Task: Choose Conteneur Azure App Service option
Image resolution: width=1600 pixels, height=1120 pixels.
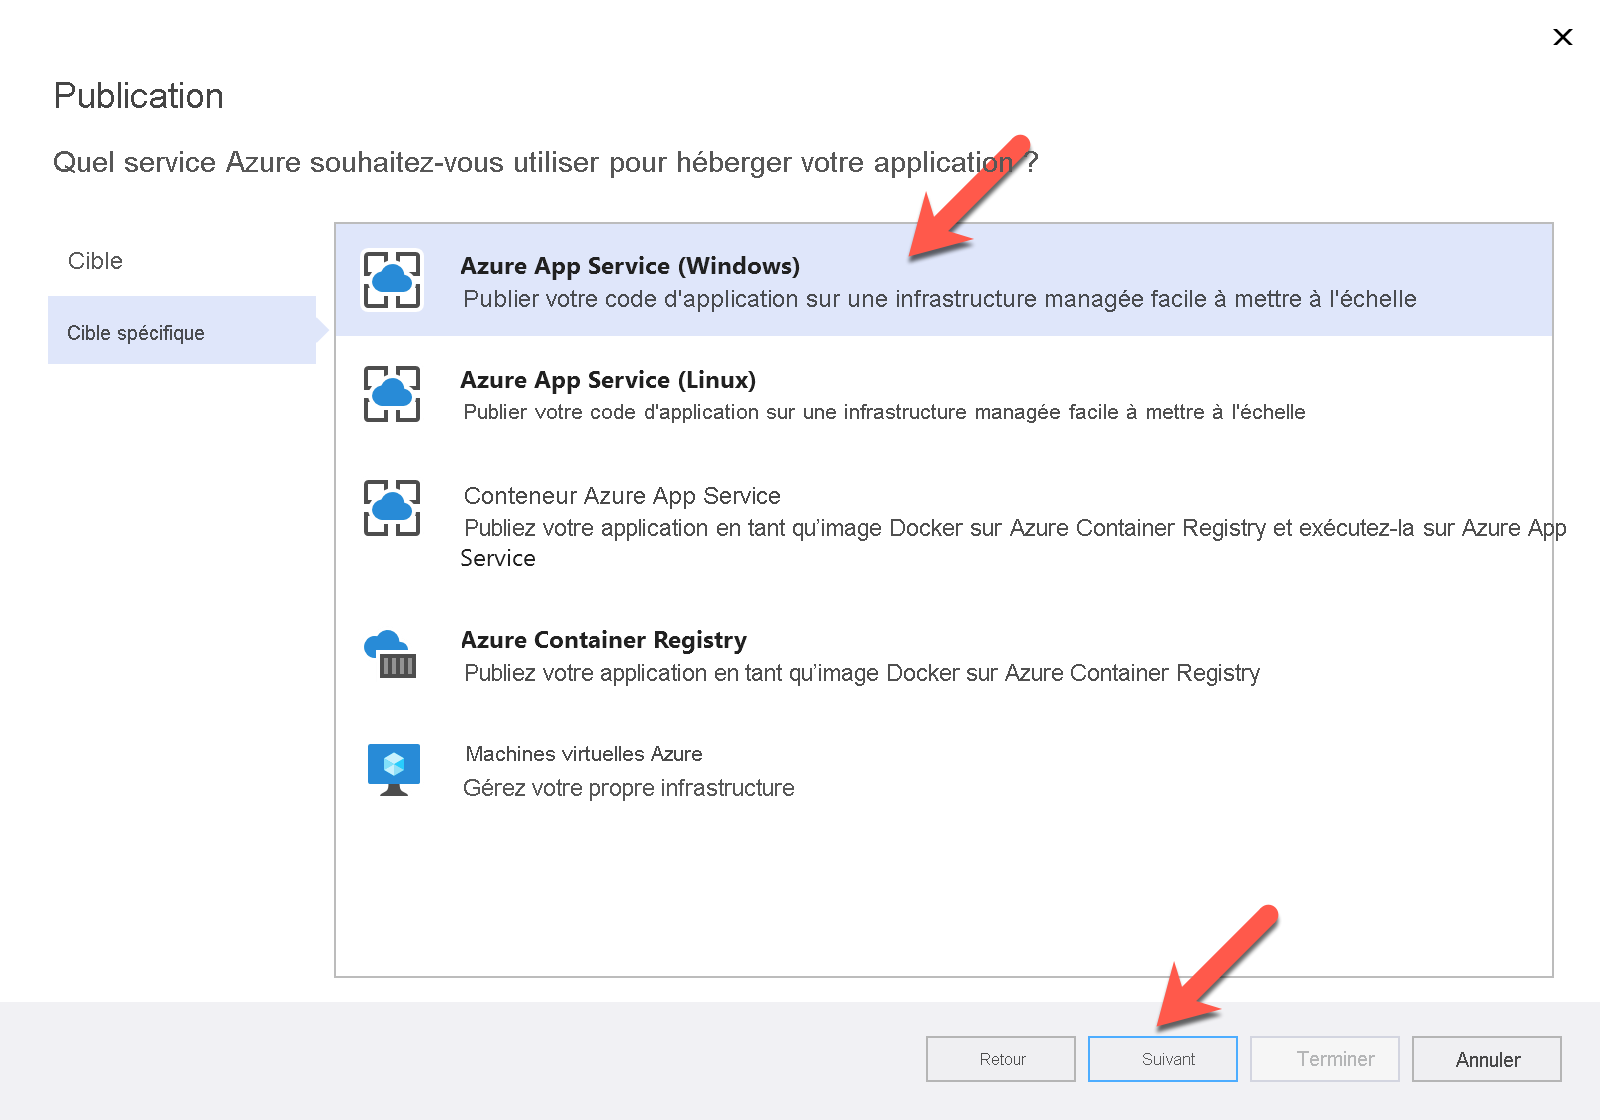Action: pyautogui.click(x=622, y=496)
